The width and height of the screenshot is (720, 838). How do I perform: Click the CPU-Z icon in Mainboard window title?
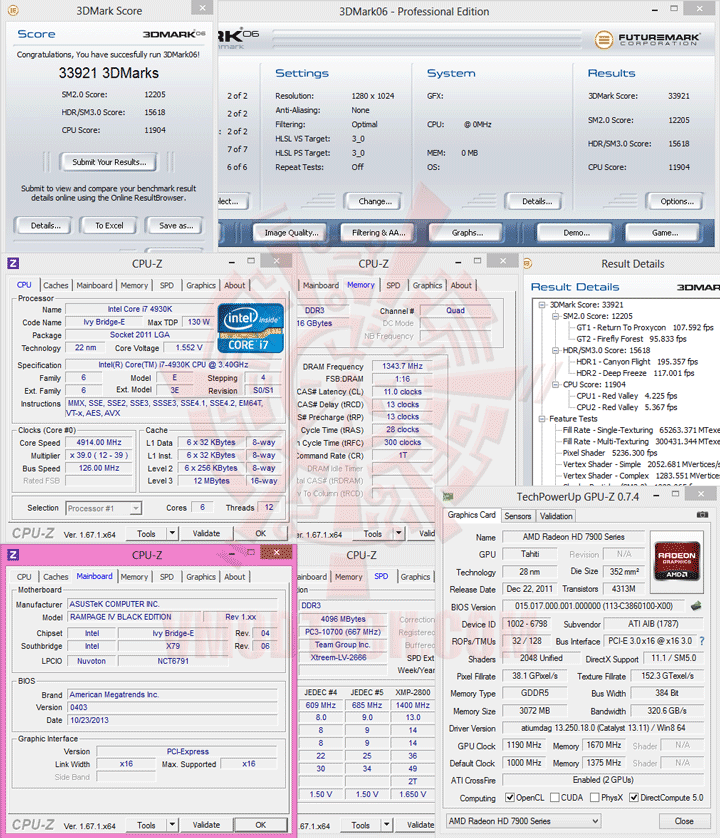(x=13, y=555)
